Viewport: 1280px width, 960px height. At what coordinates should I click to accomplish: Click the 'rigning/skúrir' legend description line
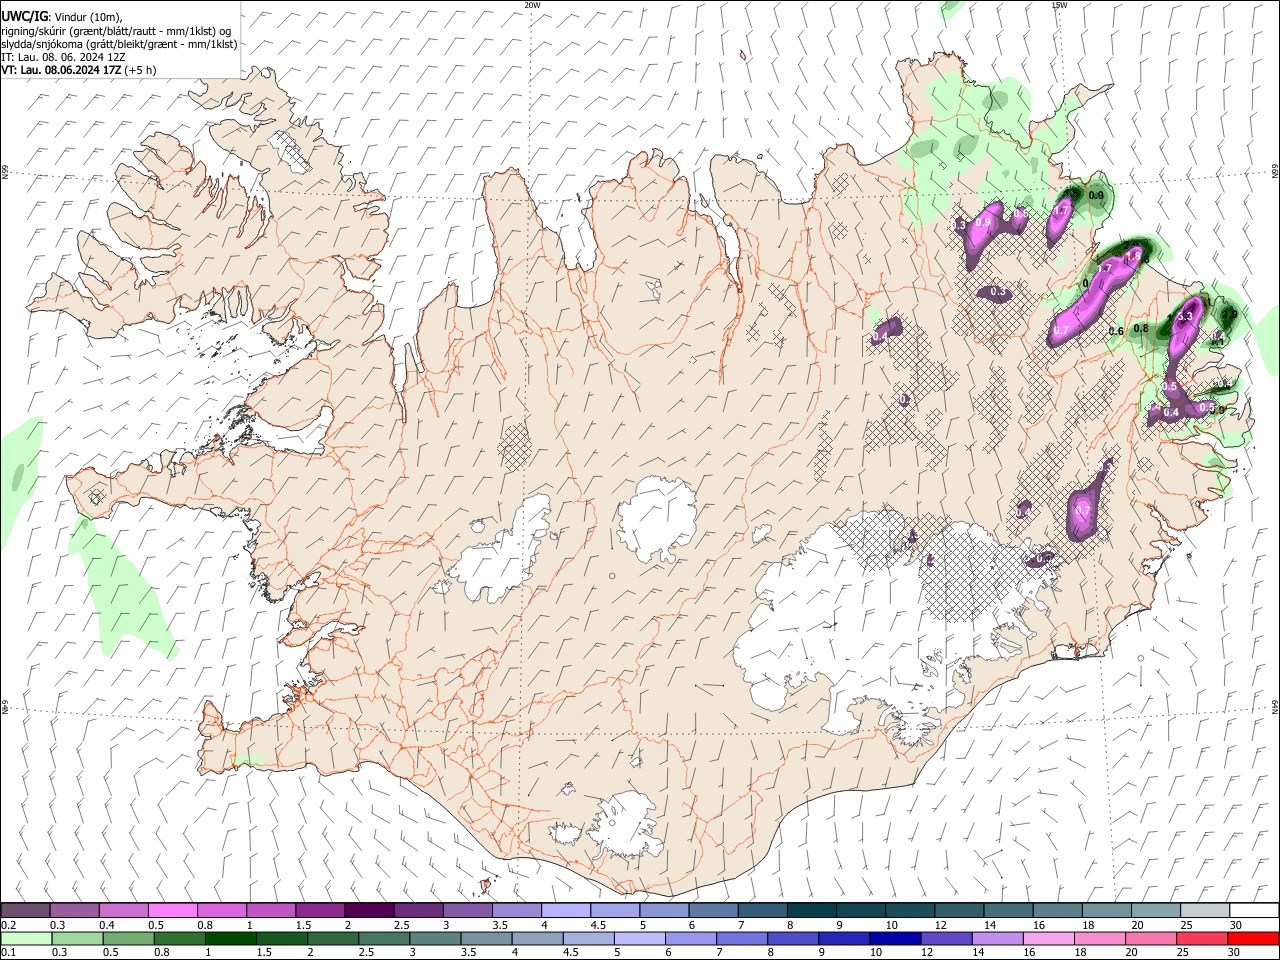point(116,31)
